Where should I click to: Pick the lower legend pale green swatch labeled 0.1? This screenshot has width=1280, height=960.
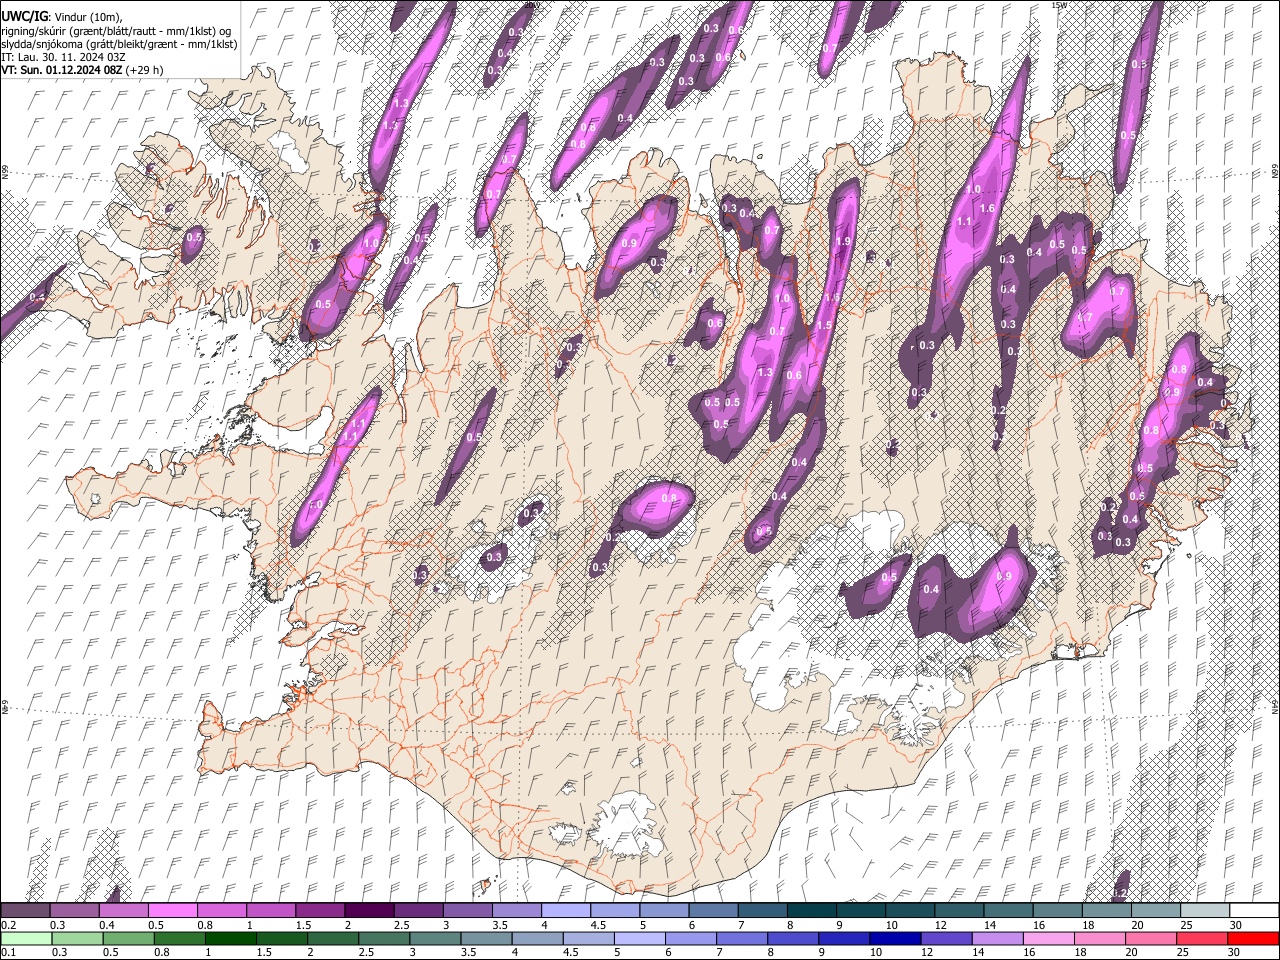pyautogui.click(x=26, y=938)
